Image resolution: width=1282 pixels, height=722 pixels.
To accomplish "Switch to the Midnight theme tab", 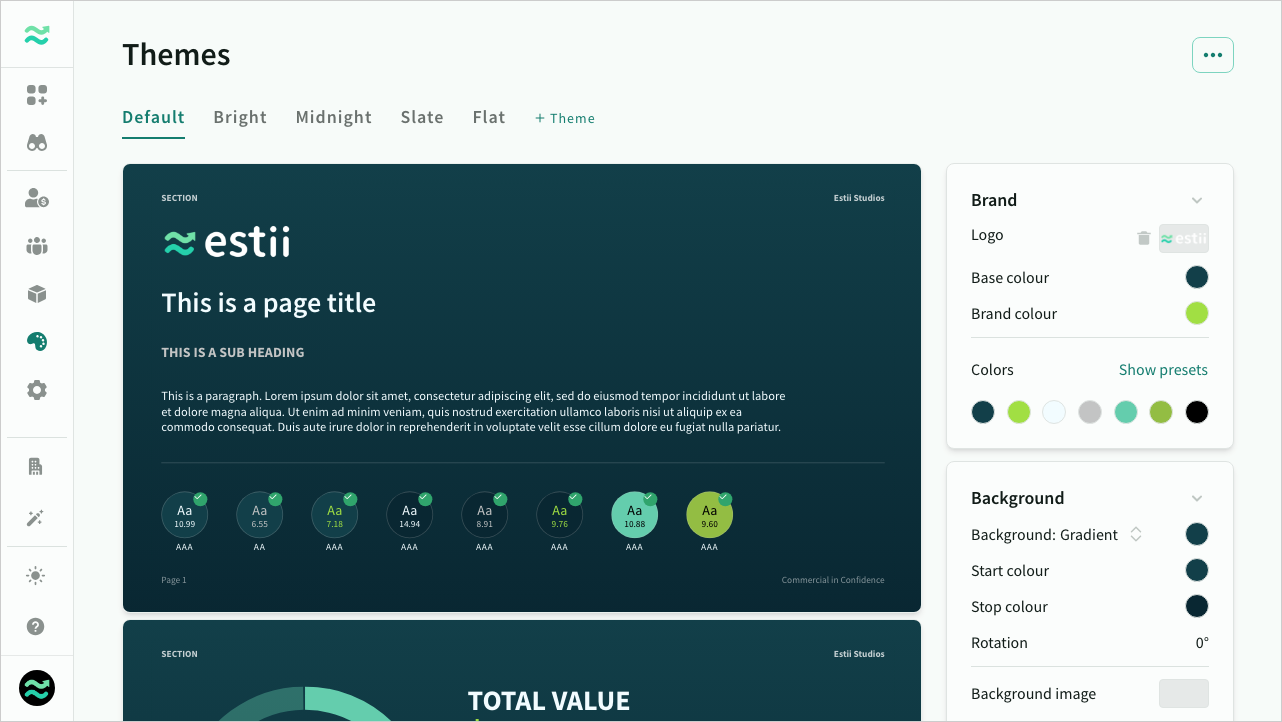I will pos(334,117).
